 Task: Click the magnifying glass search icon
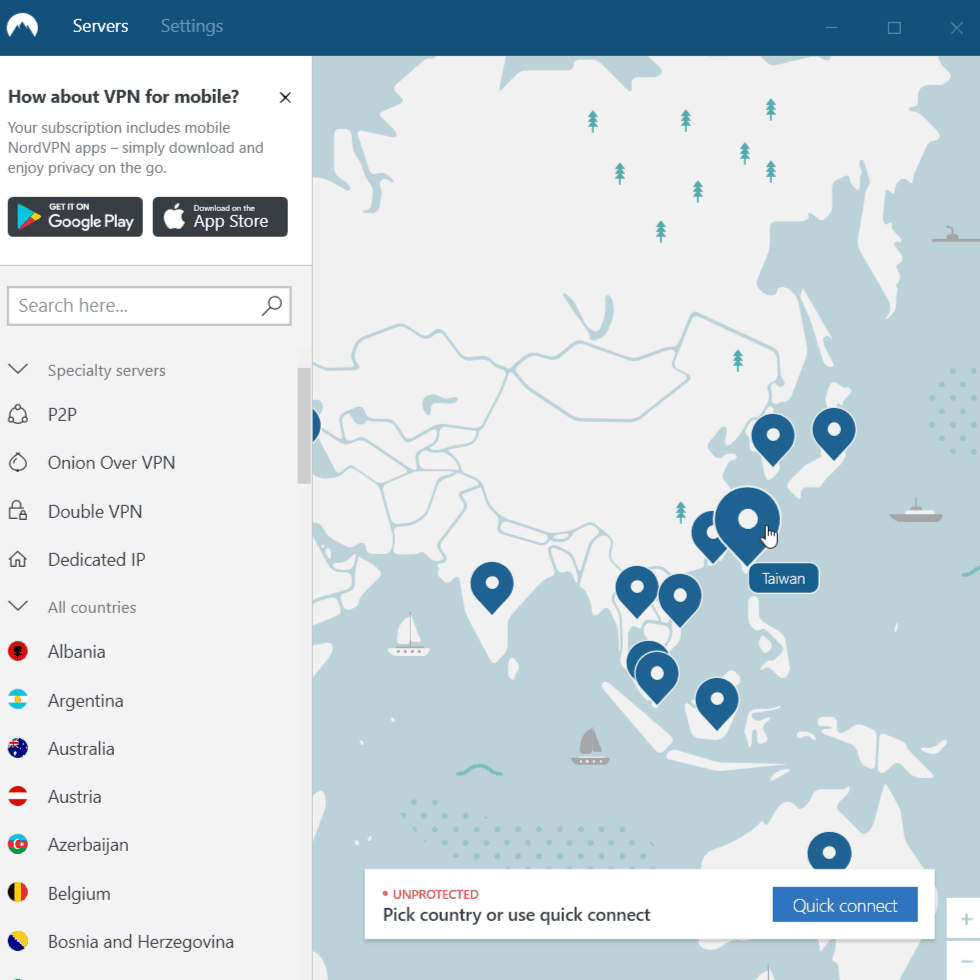coord(271,306)
